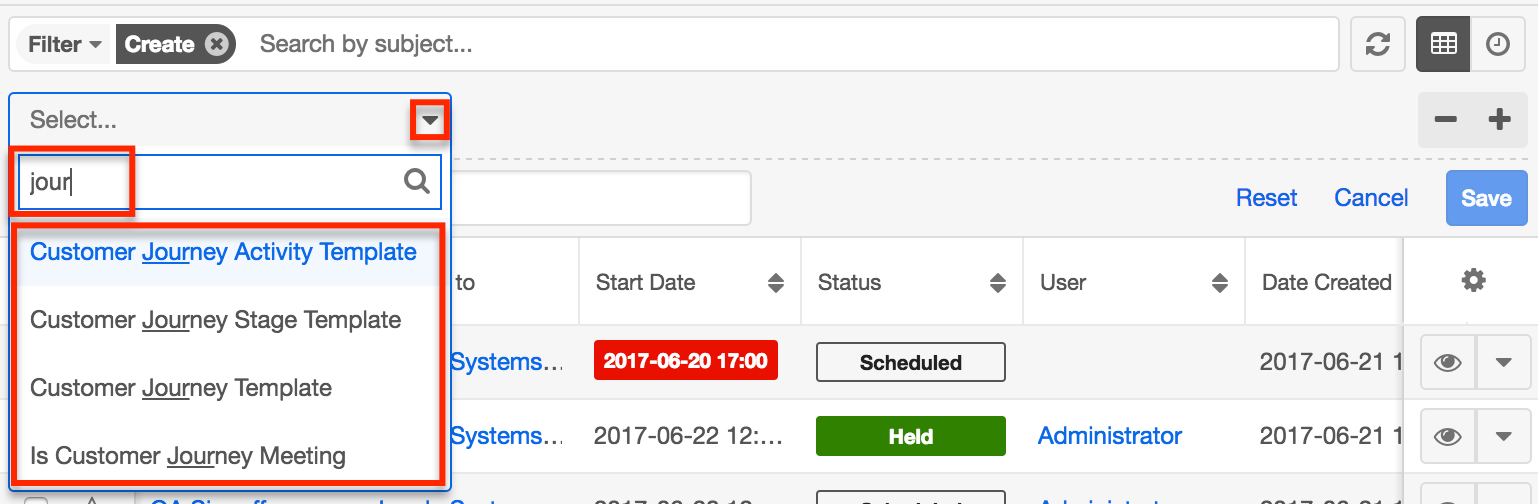Viewport: 1538px width, 504px height.
Task: Click the refresh list icon
Action: click(1377, 44)
